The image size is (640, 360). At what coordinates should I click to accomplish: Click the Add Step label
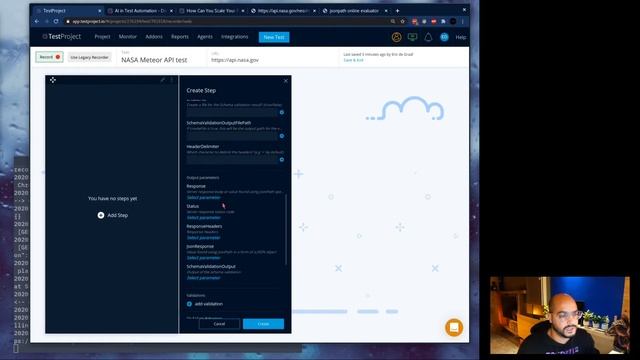point(118,215)
